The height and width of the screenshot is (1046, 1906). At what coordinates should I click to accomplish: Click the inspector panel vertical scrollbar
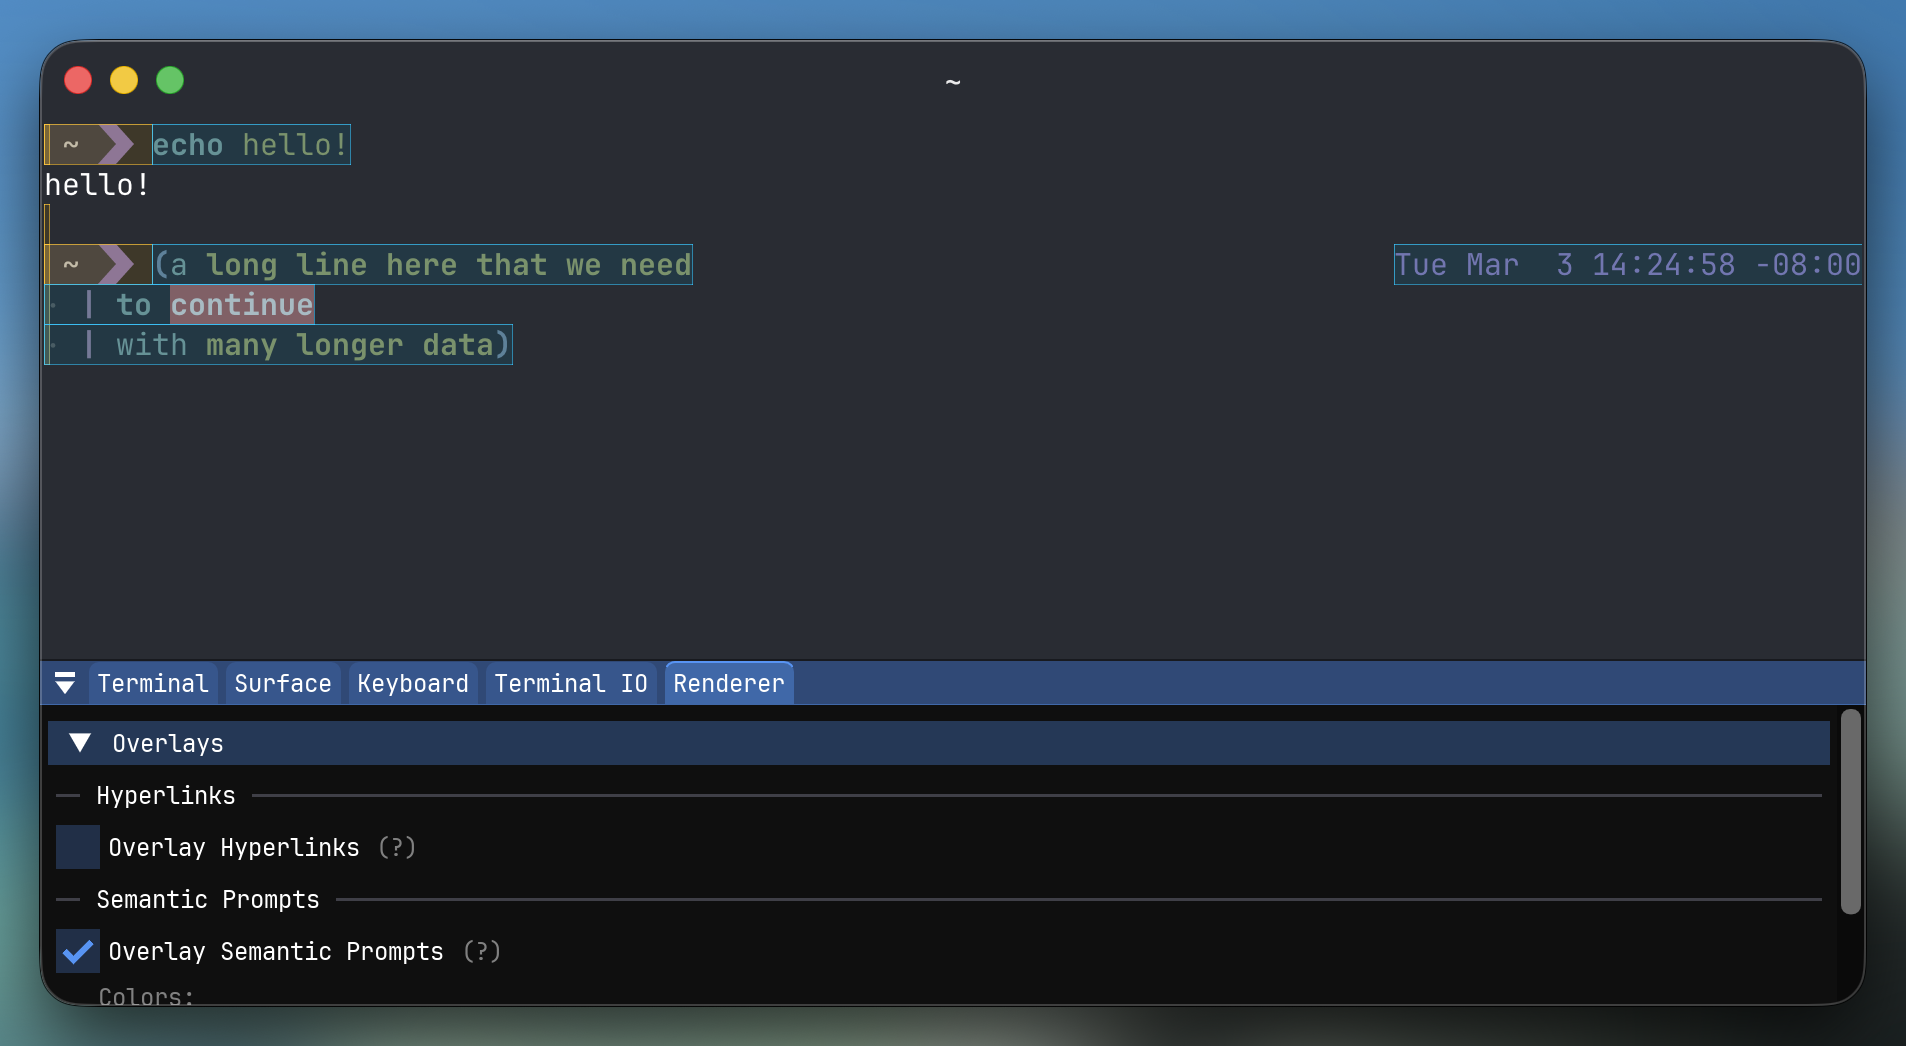coord(1850,811)
